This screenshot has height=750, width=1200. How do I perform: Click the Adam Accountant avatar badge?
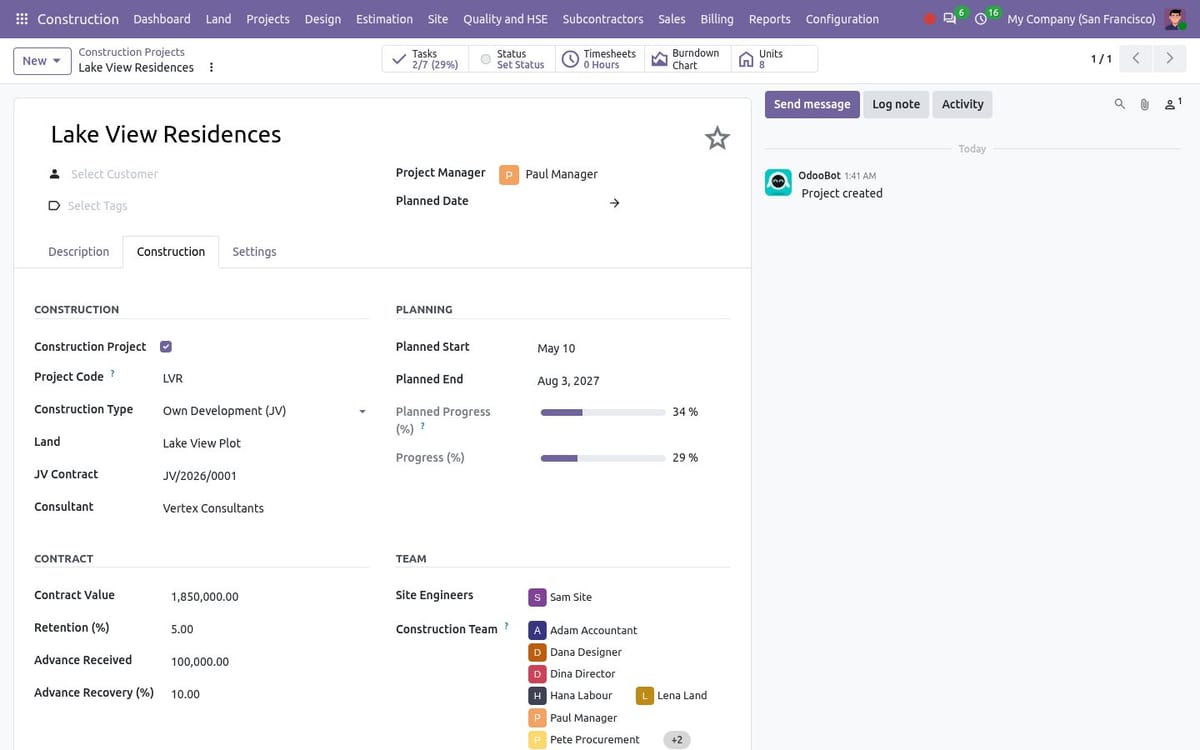pyautogui.click(x=537, y=630)
